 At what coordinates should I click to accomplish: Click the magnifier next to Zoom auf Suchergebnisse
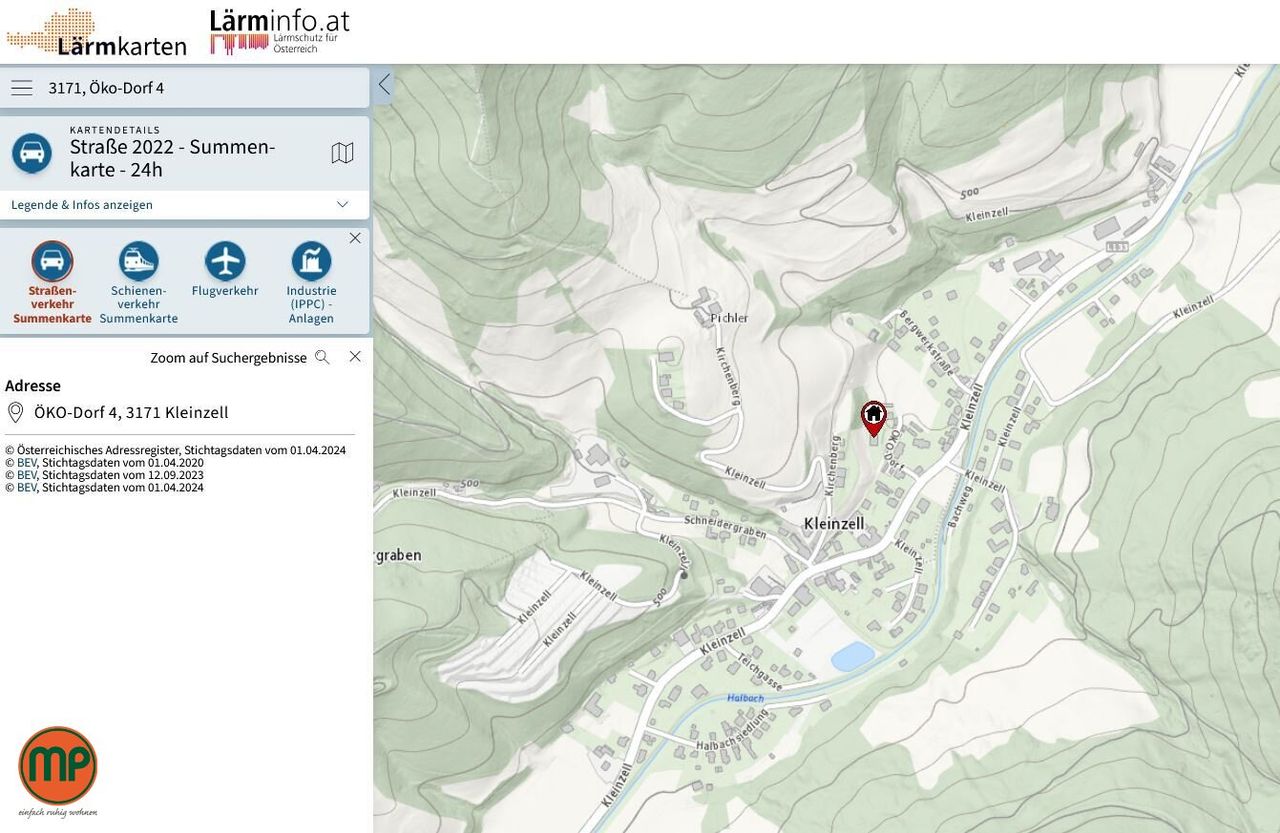click(x=322, y=357)
